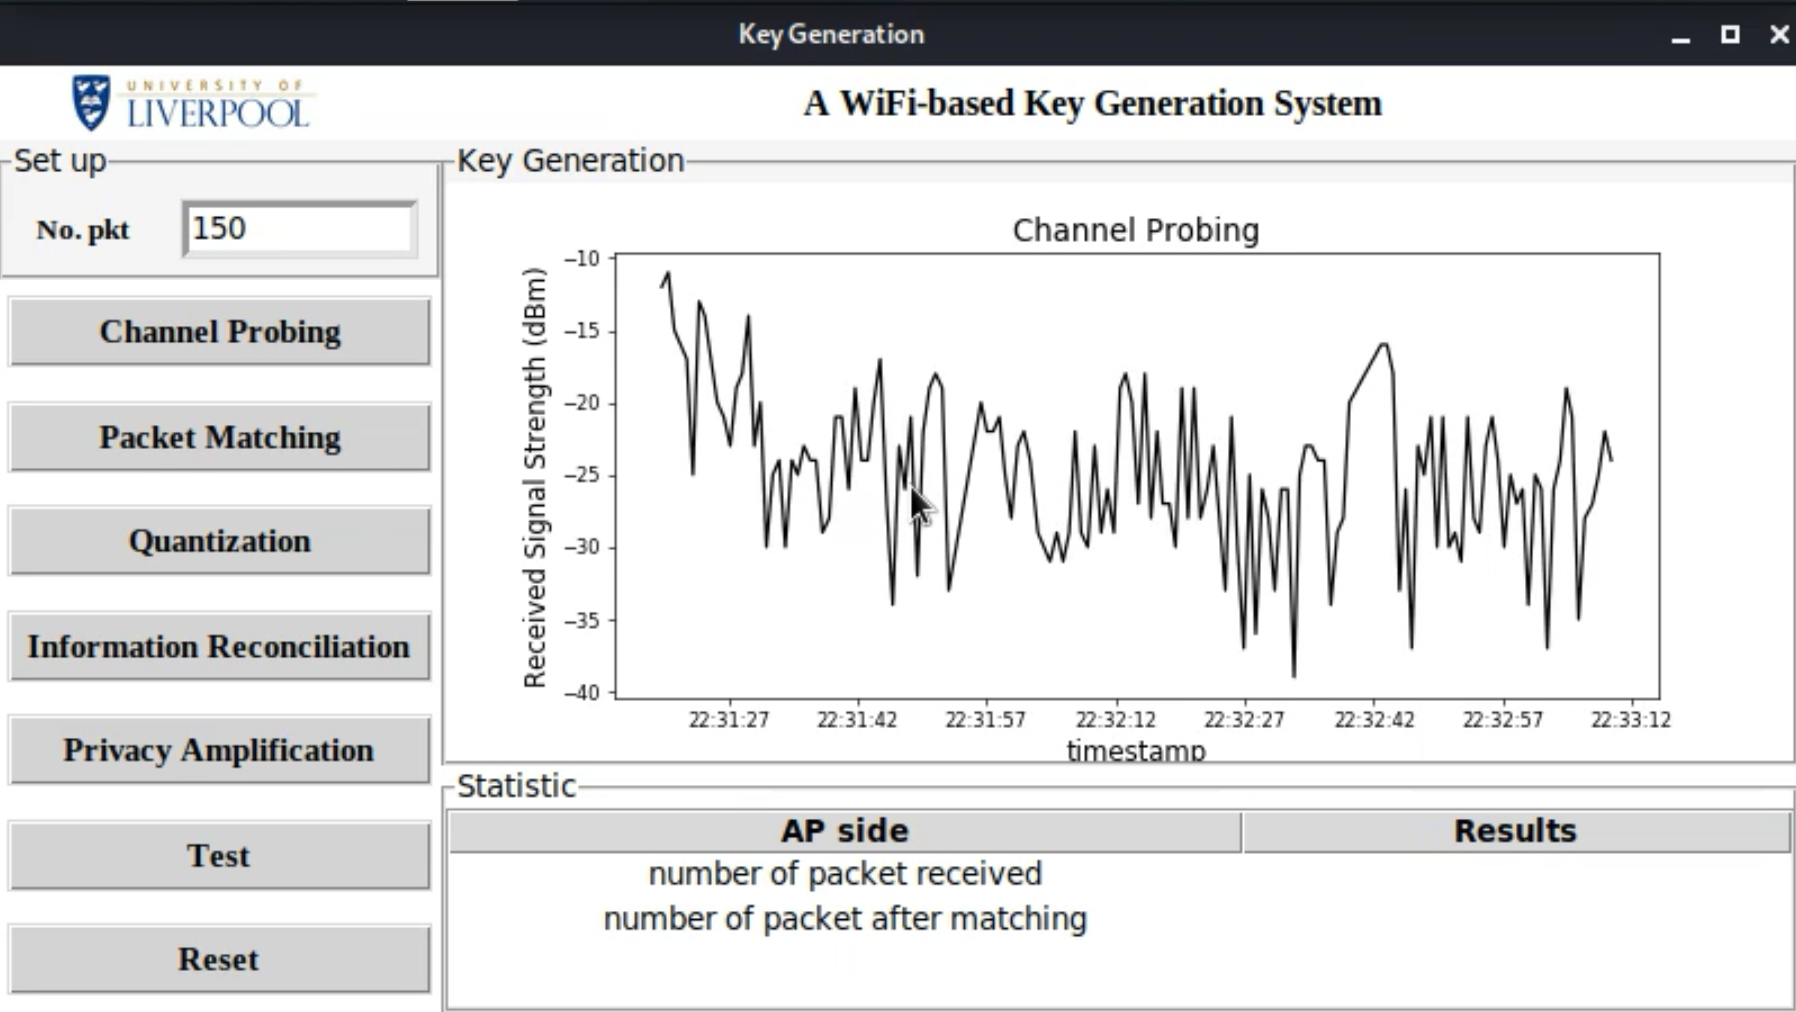Select Information Reconciliation button

point(220,646)
